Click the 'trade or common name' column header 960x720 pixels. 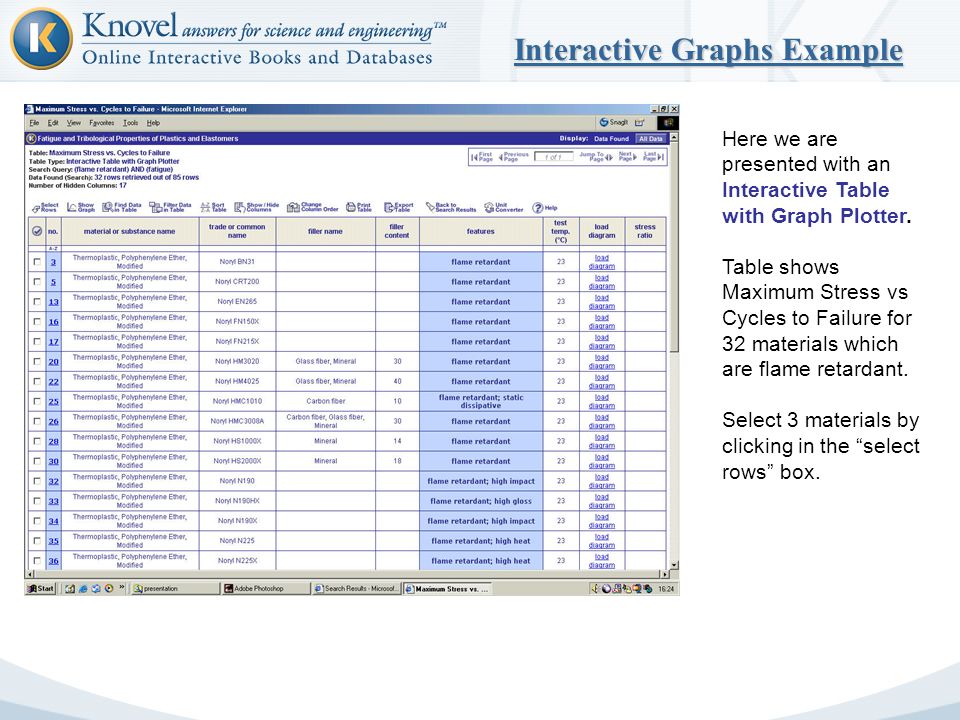(238, 231)
